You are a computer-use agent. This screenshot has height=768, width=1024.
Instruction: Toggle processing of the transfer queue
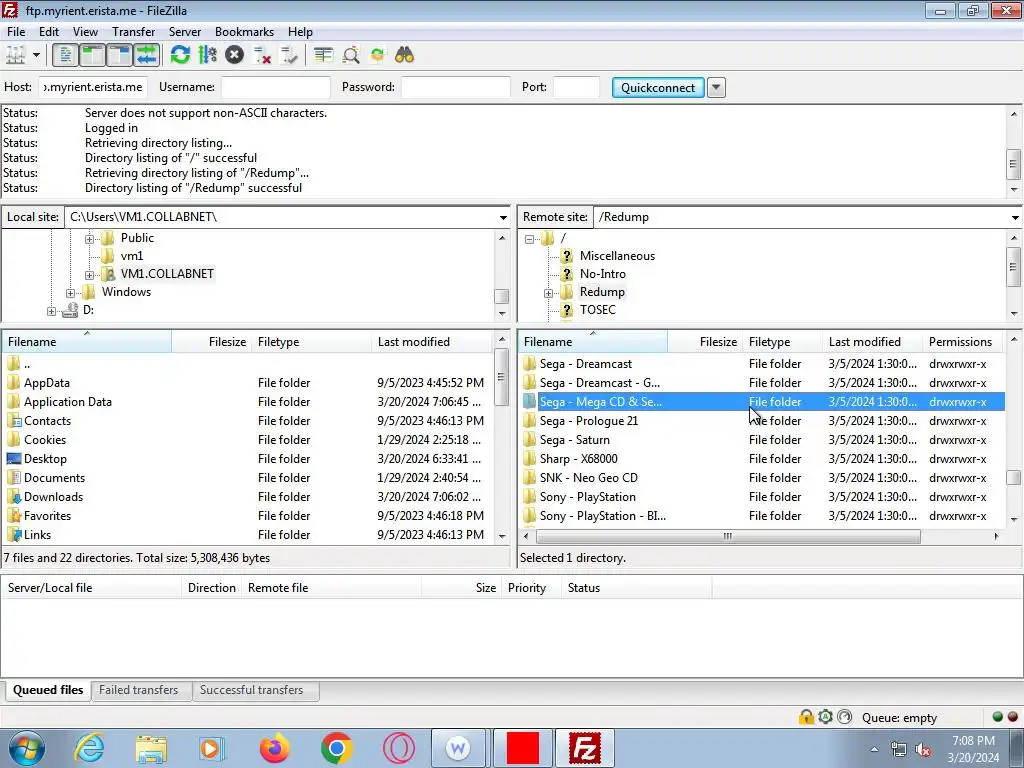click(x=208, y=56)
